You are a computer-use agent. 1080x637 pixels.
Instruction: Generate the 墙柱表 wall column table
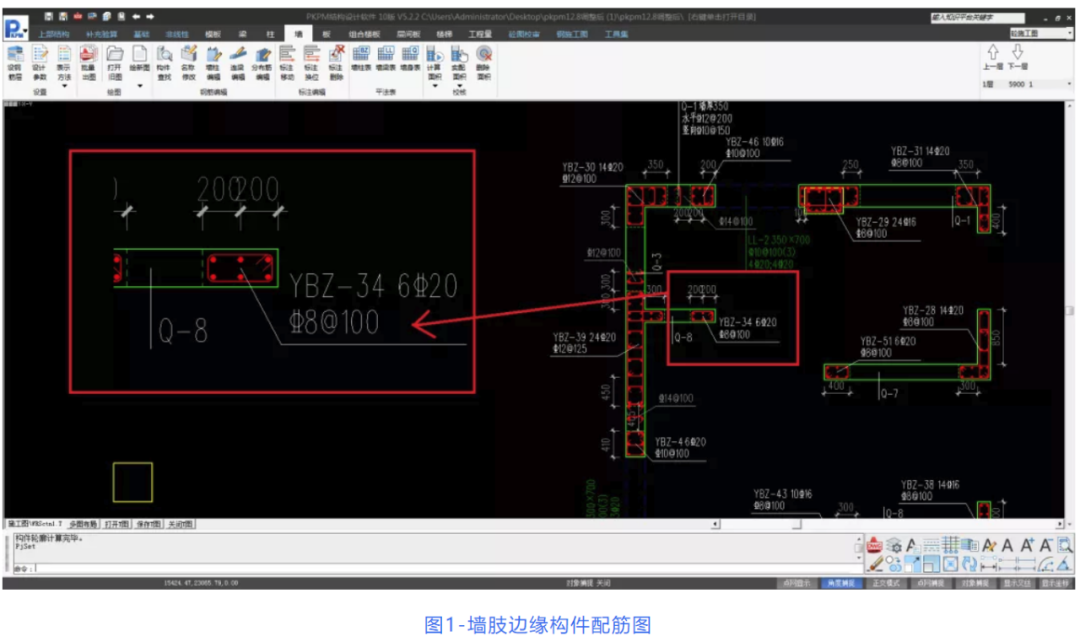click(x=361, y=59)
